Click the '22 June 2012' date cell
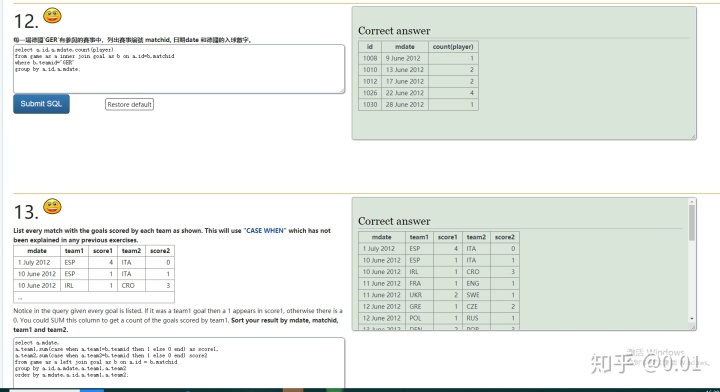Image resolution: width=720 pixels, height=392 pixels. click(405, 93)
